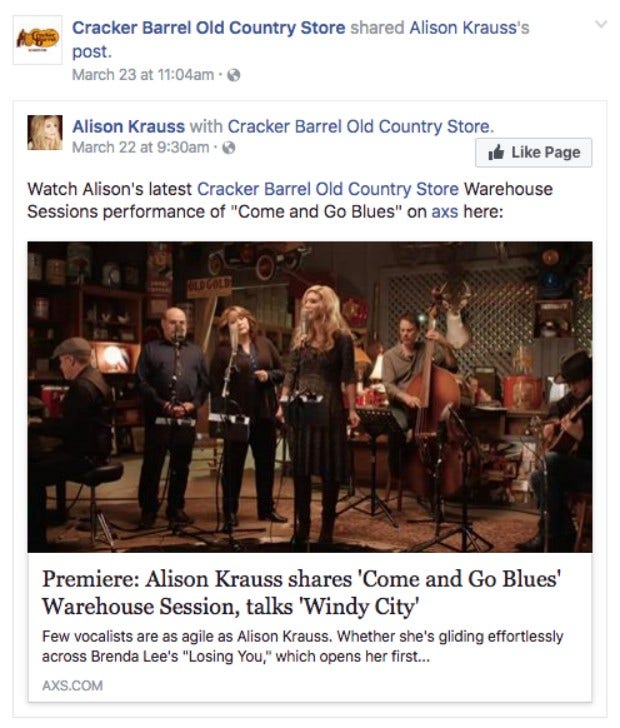Open the Premiere: Alison Krauss article headline
Screen dimensions: 620x728
click(302, 593)
